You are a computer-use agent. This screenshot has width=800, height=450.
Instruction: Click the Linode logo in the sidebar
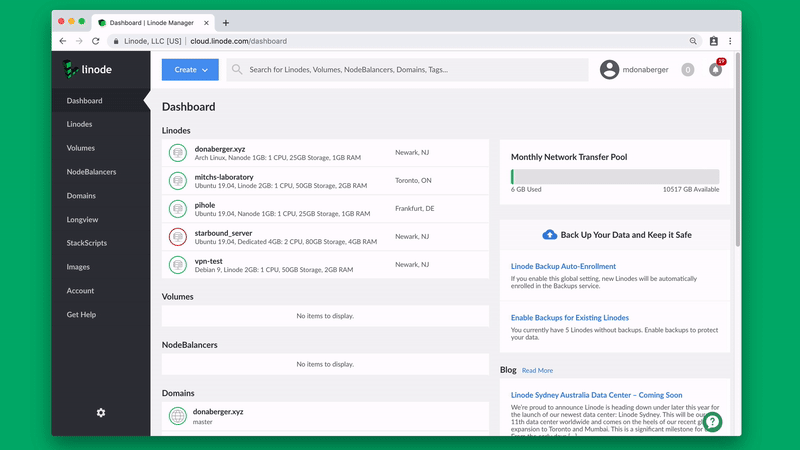click(x=87, y=69)
